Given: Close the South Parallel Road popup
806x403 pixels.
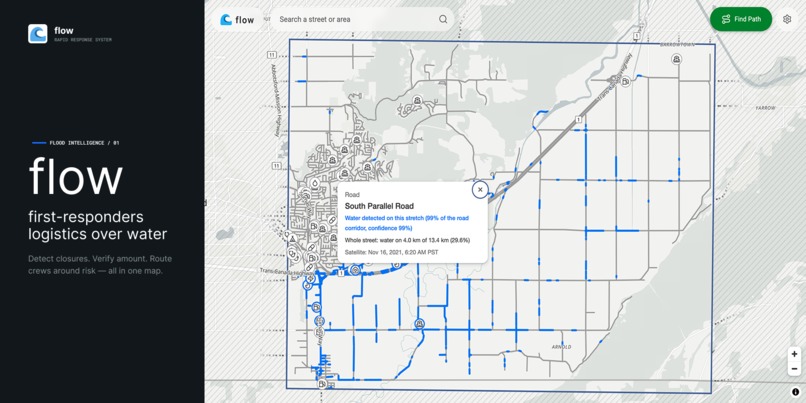Looking at the screenshot, I should coord(480,189).
